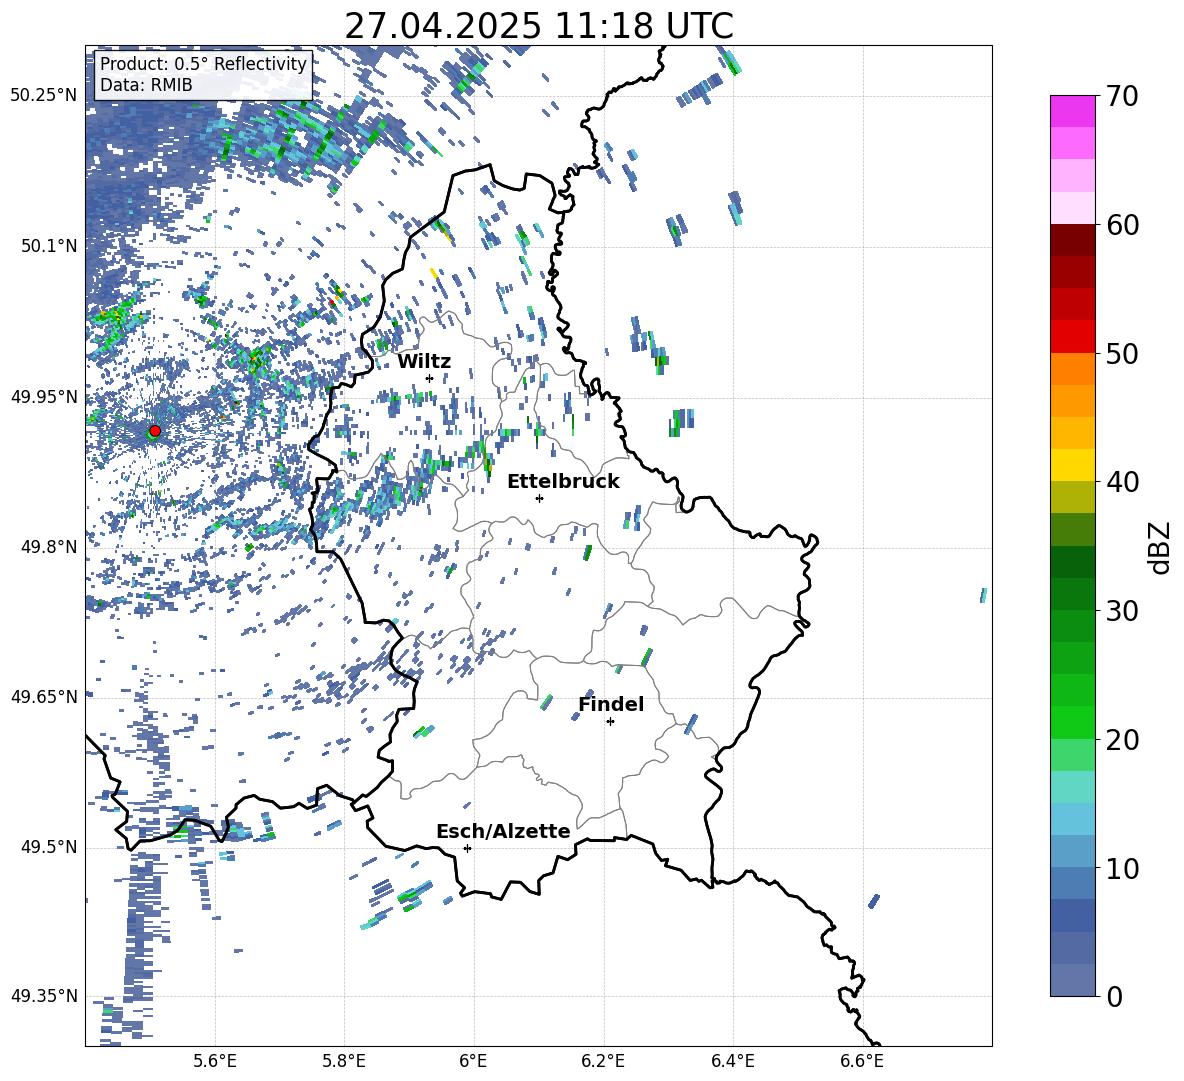The height and width of the screenshot is (1081, 1184).
Task: Click the dBZ colorbar axis label
Action: [1159, 547]
